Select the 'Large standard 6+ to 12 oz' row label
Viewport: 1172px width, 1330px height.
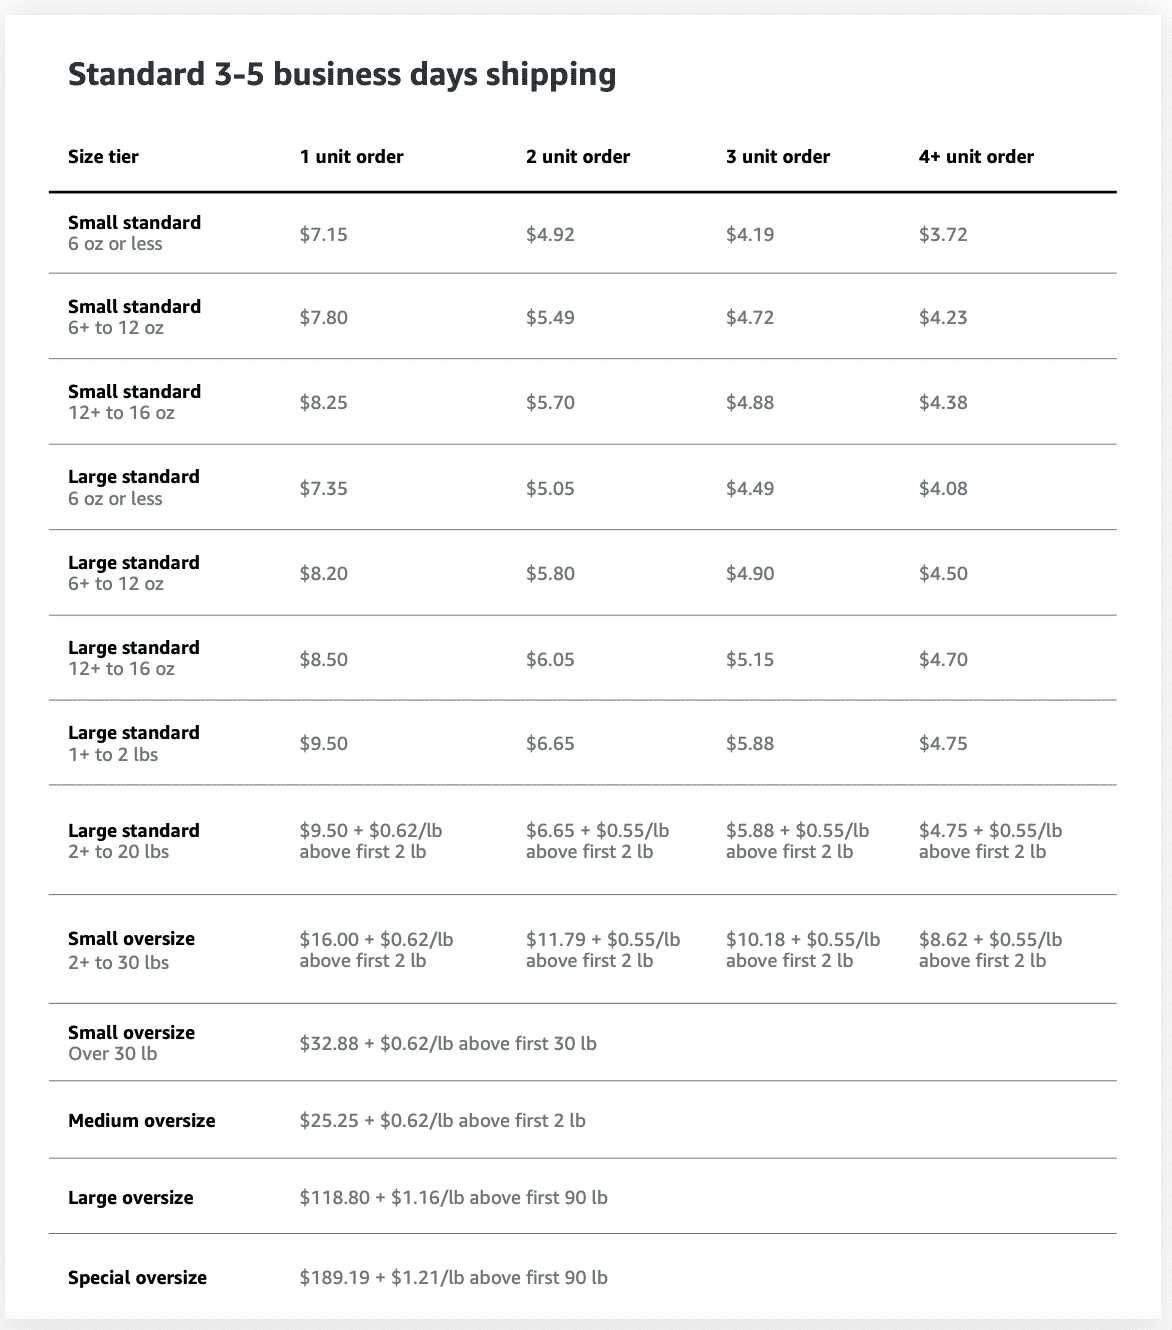[x=133, y=573]
